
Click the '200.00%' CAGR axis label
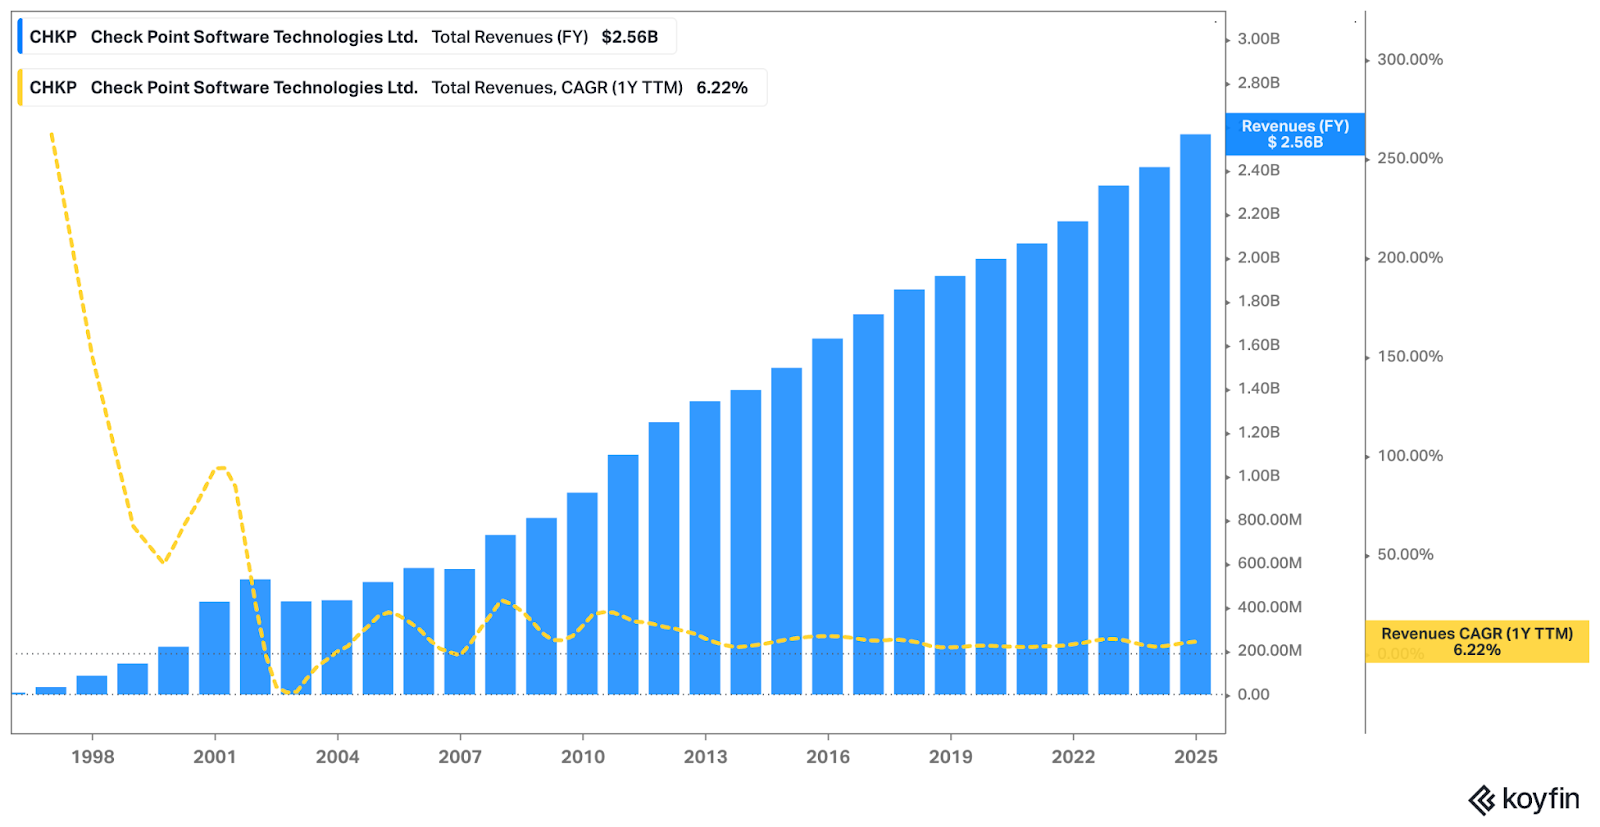[x=1410, y=258]
